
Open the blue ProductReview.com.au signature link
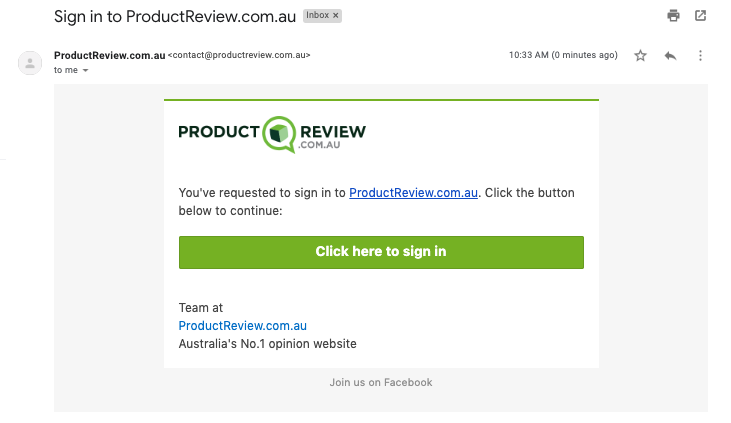pyautogui.click(x=242, y=326)
